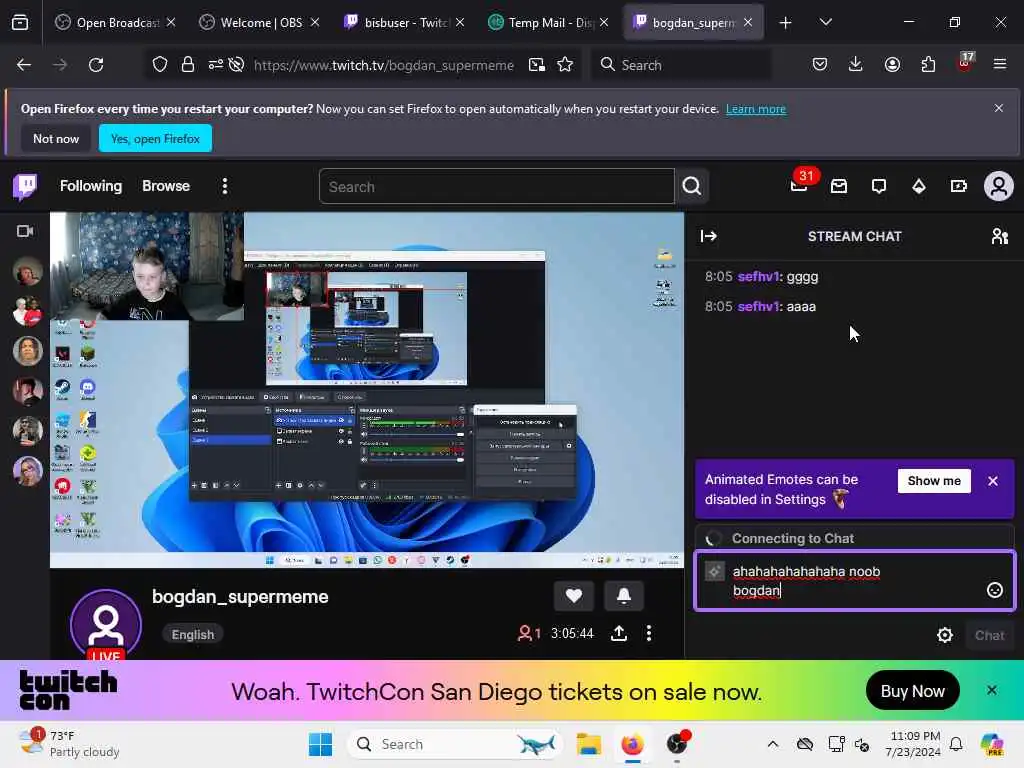Click Following in Twitch navigation
Image resolution: width=1024 pixels, height=768 pixels.
91,186
